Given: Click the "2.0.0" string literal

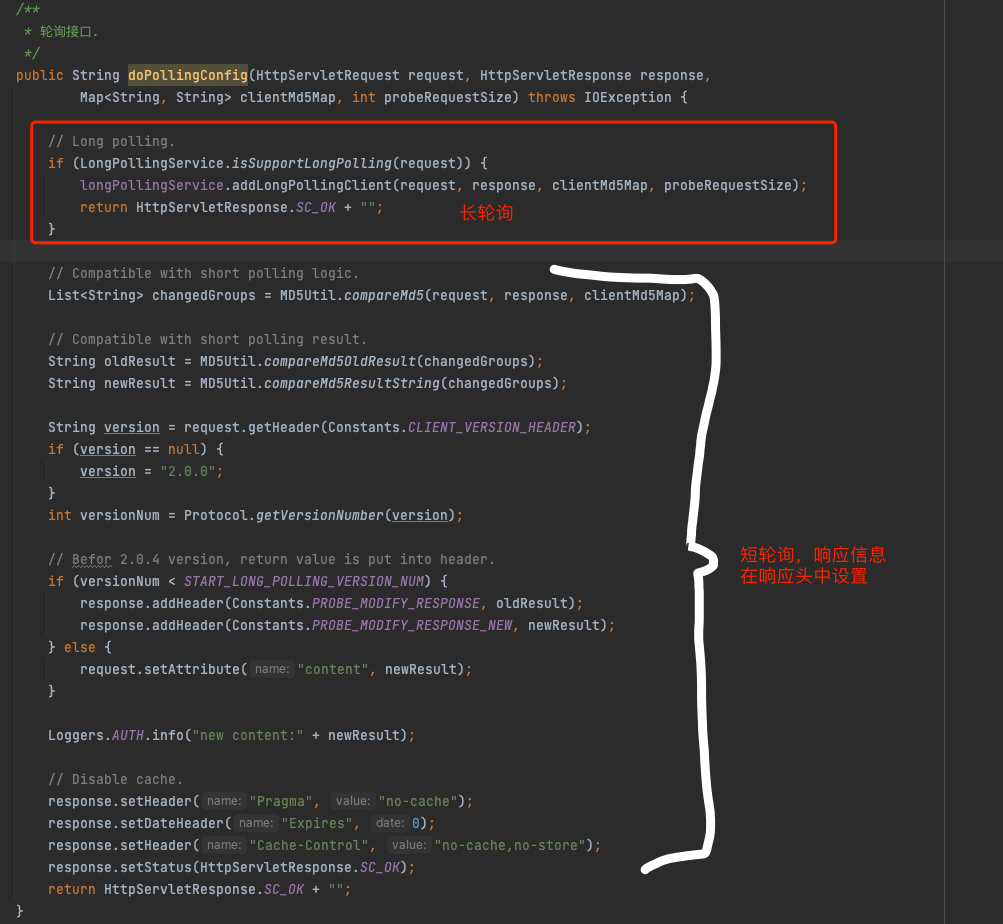Looking at the screenshot, I should click(187, 472).
